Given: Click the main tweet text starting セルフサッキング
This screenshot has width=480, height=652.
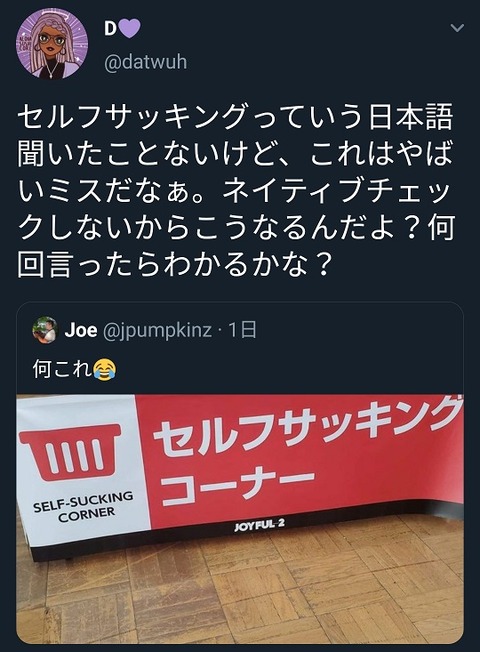Looking at the screenshot, I should [235, 191].
